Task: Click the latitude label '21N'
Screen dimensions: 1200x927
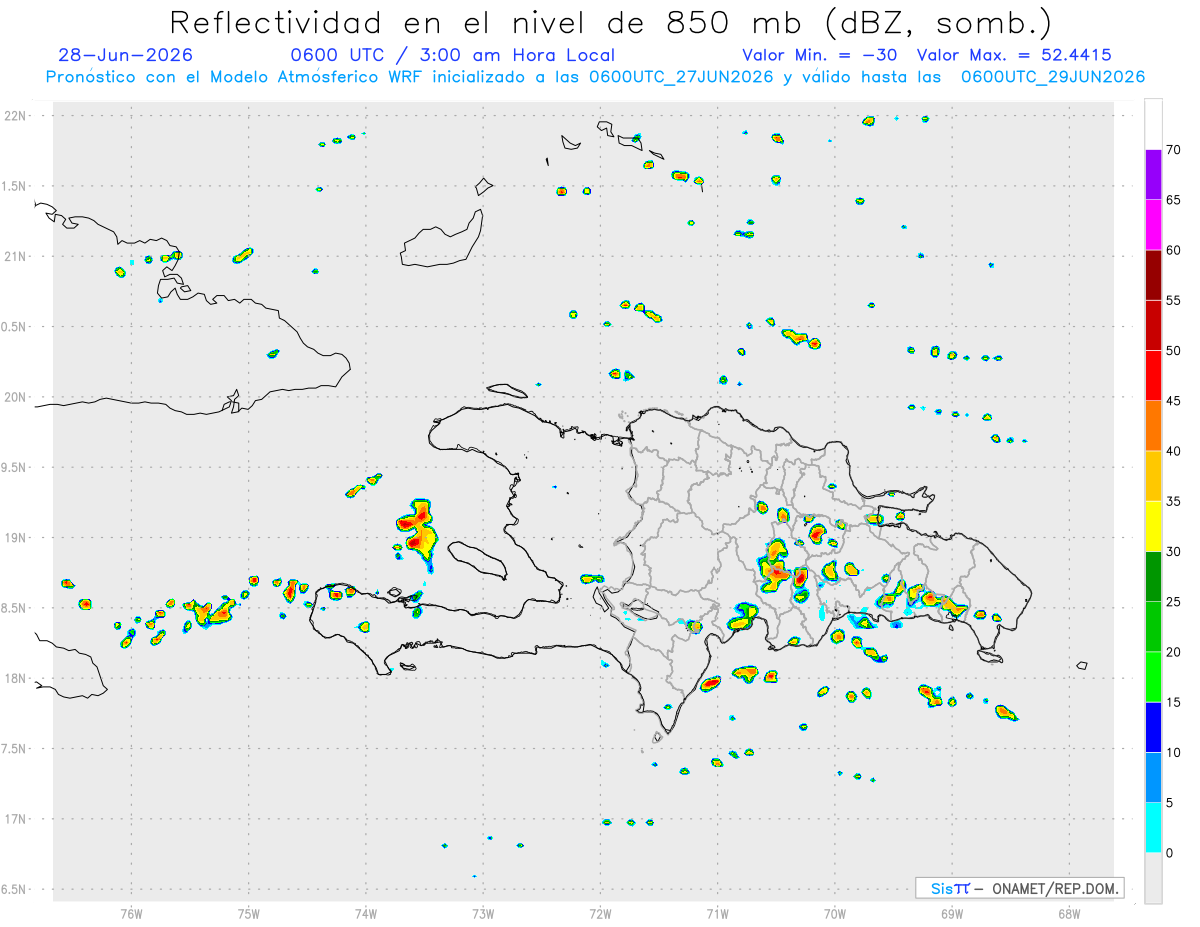Action: tap(16, 256)
